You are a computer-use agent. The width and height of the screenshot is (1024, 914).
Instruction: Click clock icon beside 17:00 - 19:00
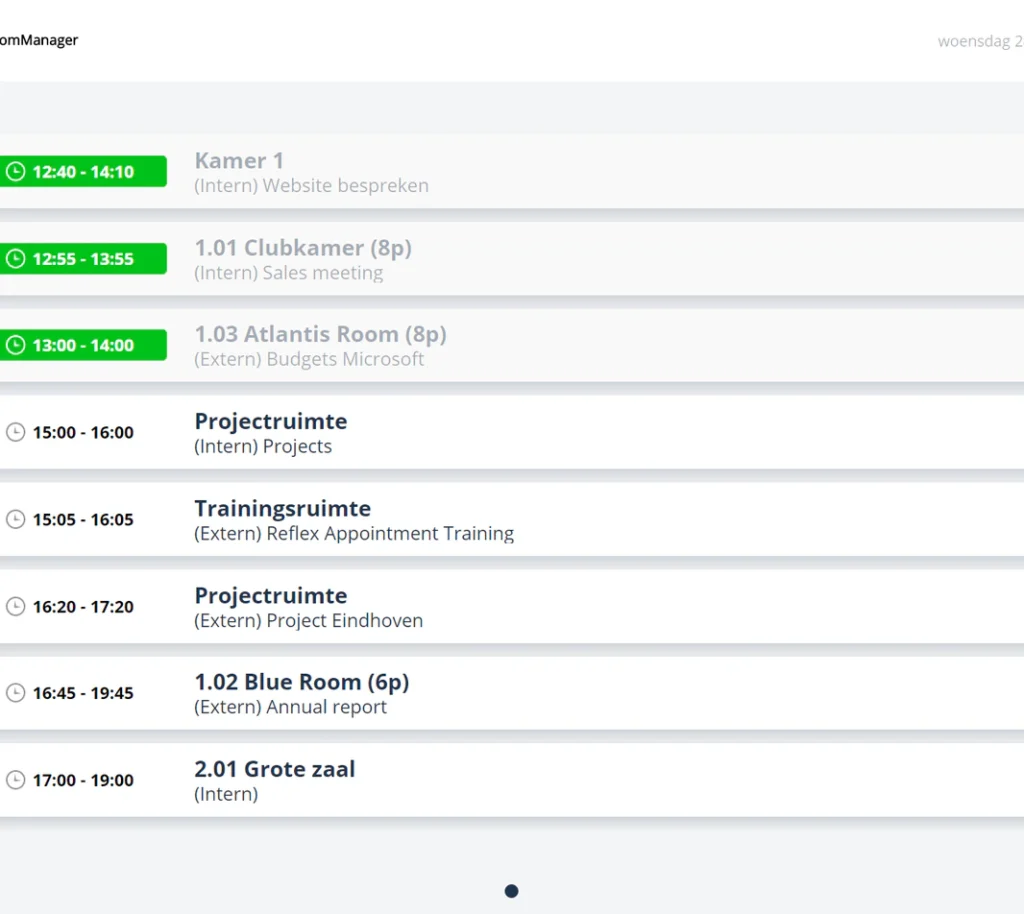pos(16,780)
